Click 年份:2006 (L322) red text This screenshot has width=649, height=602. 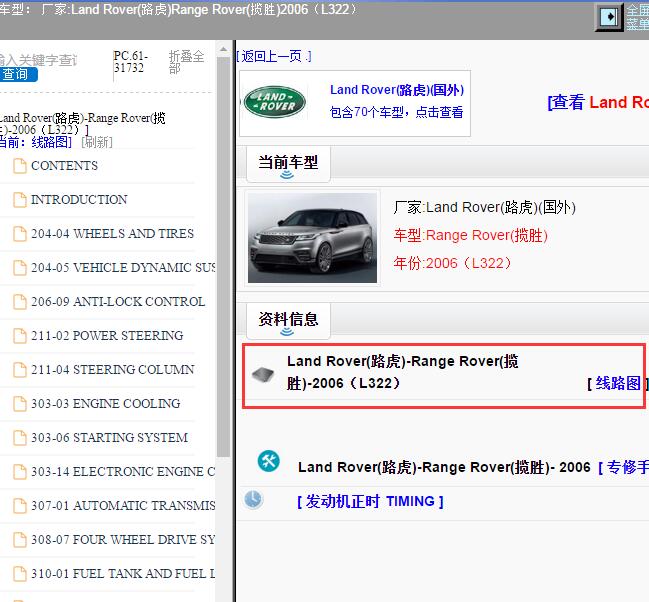(453, 263)
